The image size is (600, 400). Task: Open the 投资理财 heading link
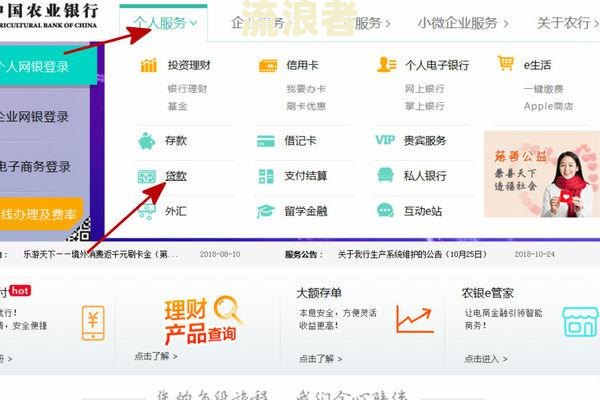pyautogui.click(x=189, y=65)
